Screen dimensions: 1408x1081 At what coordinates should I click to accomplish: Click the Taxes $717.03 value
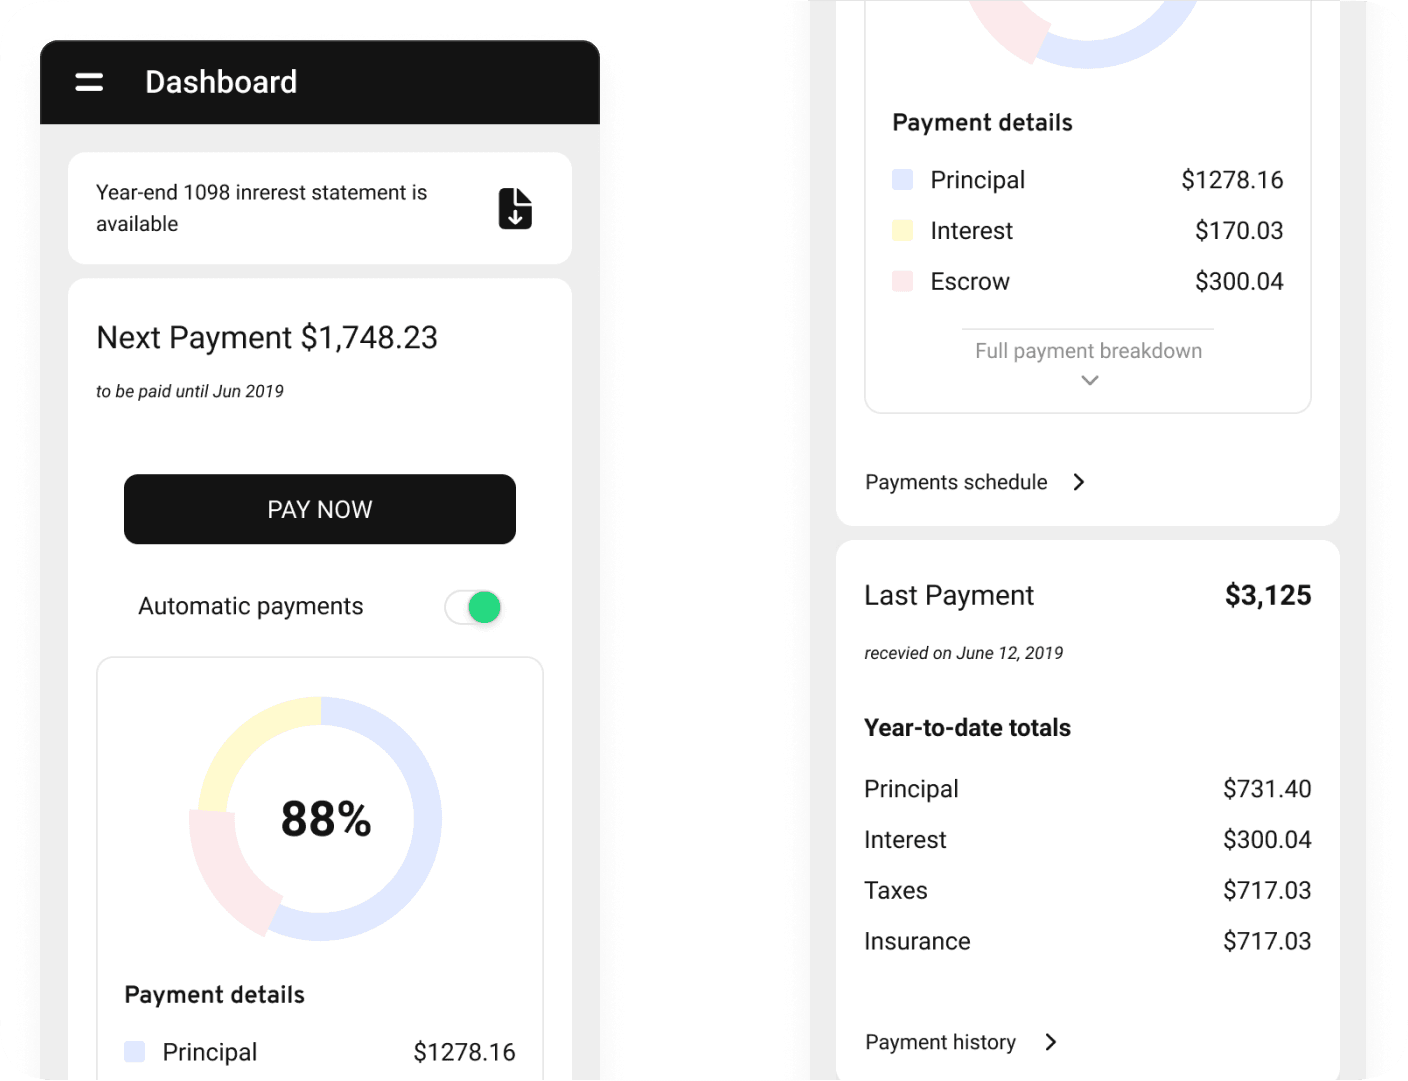click(x=1267, y=891)
